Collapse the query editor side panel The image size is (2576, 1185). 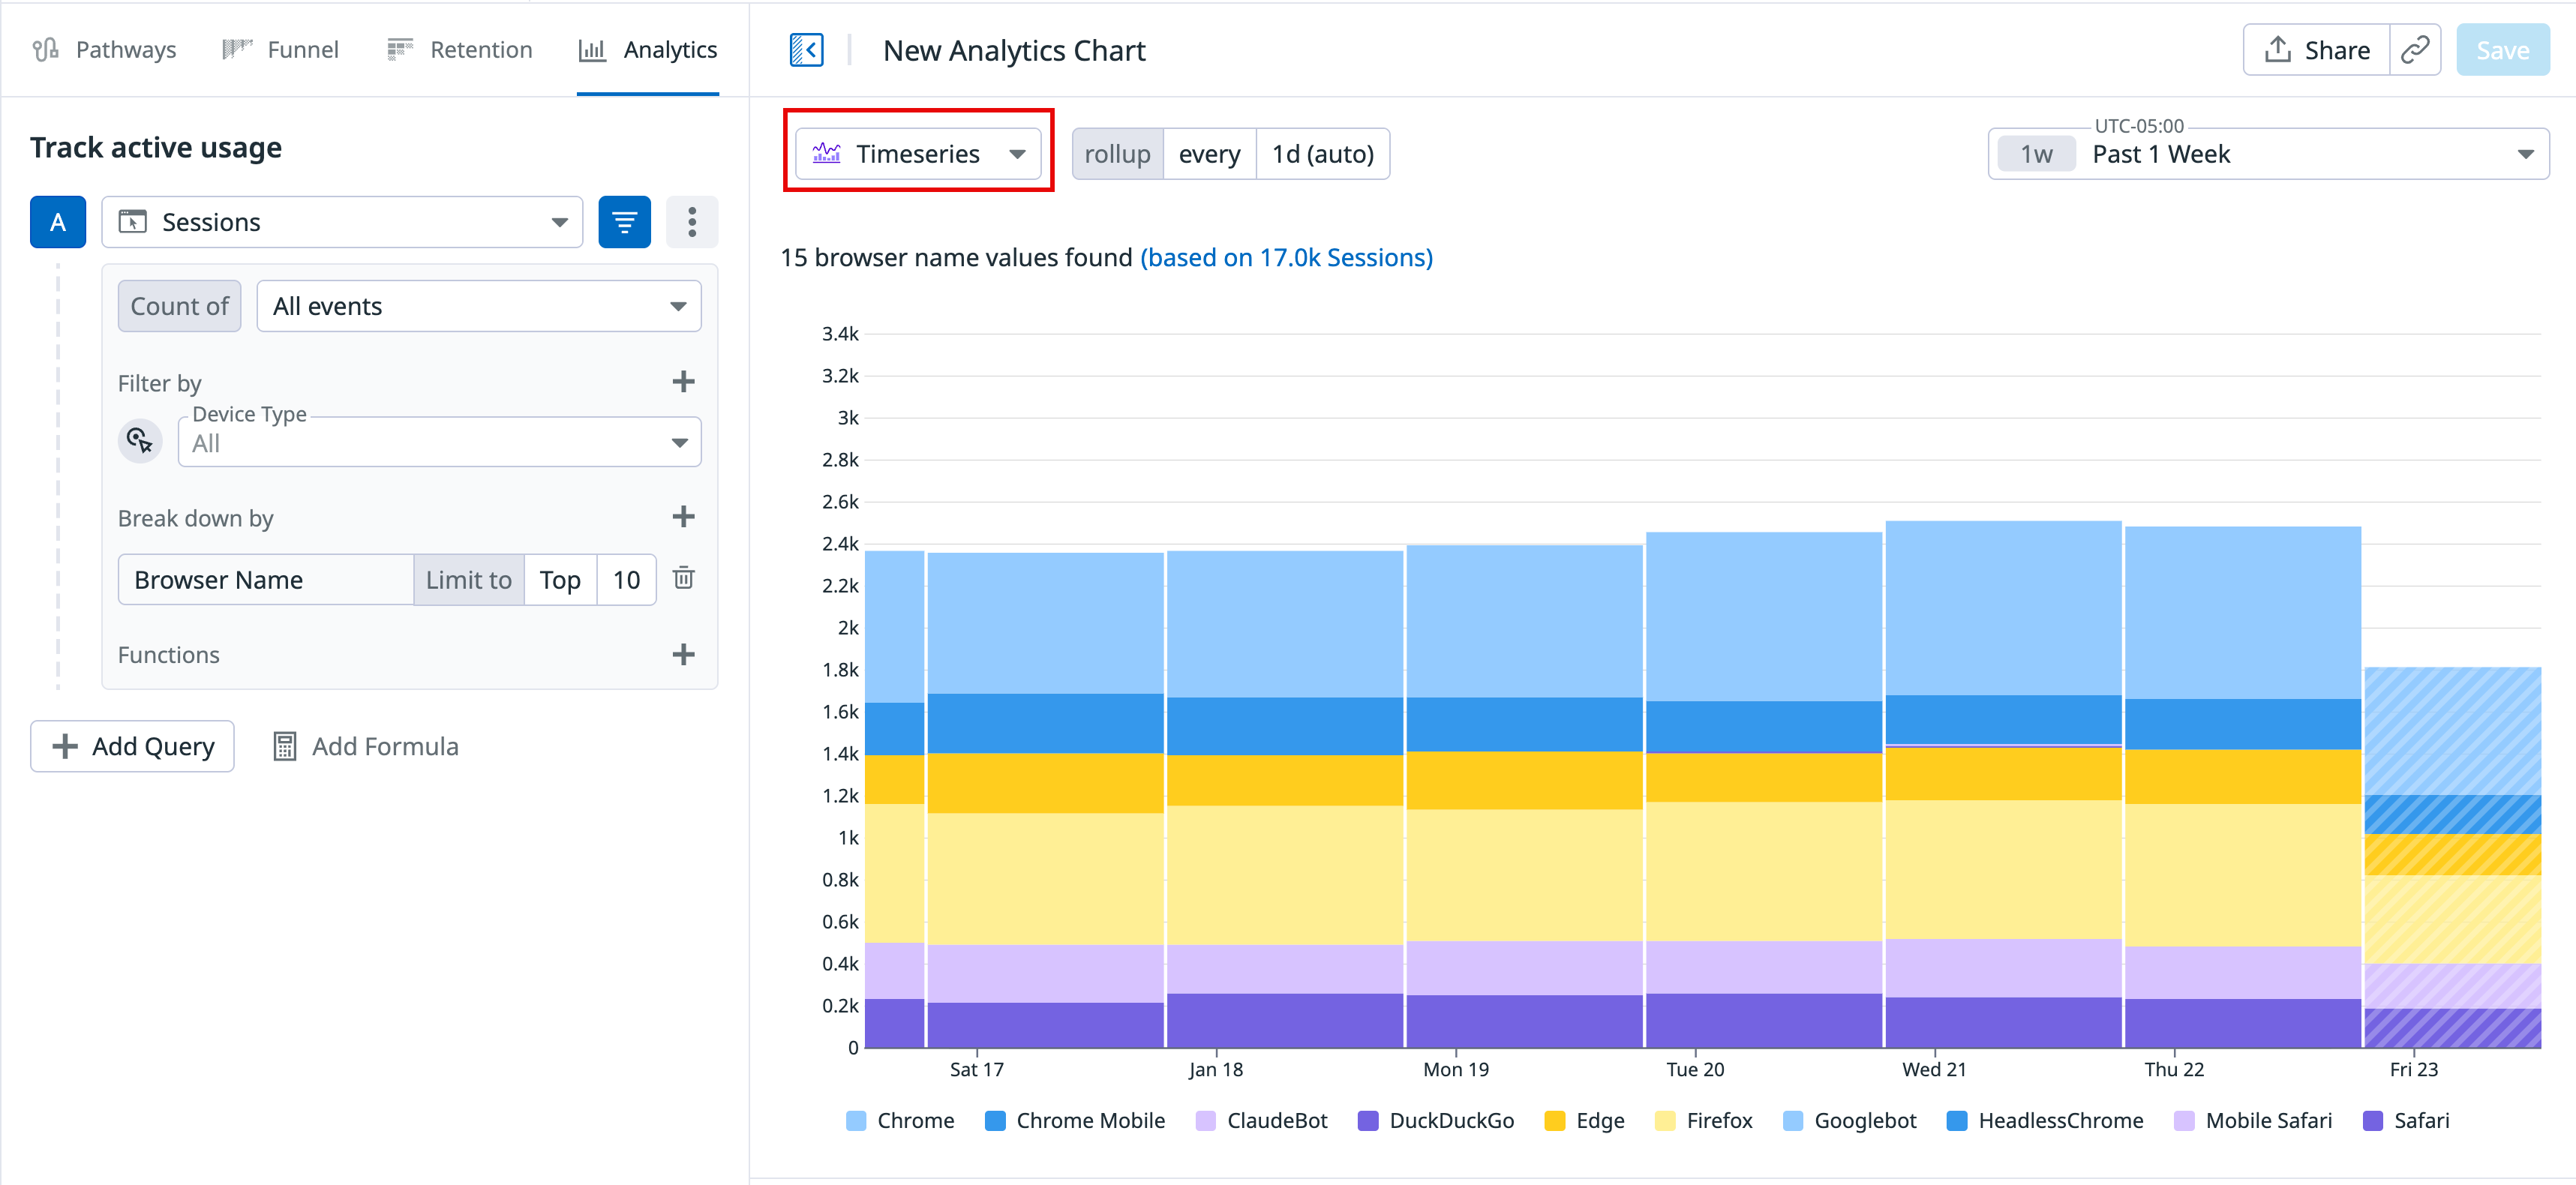click(x=806, y=50)
